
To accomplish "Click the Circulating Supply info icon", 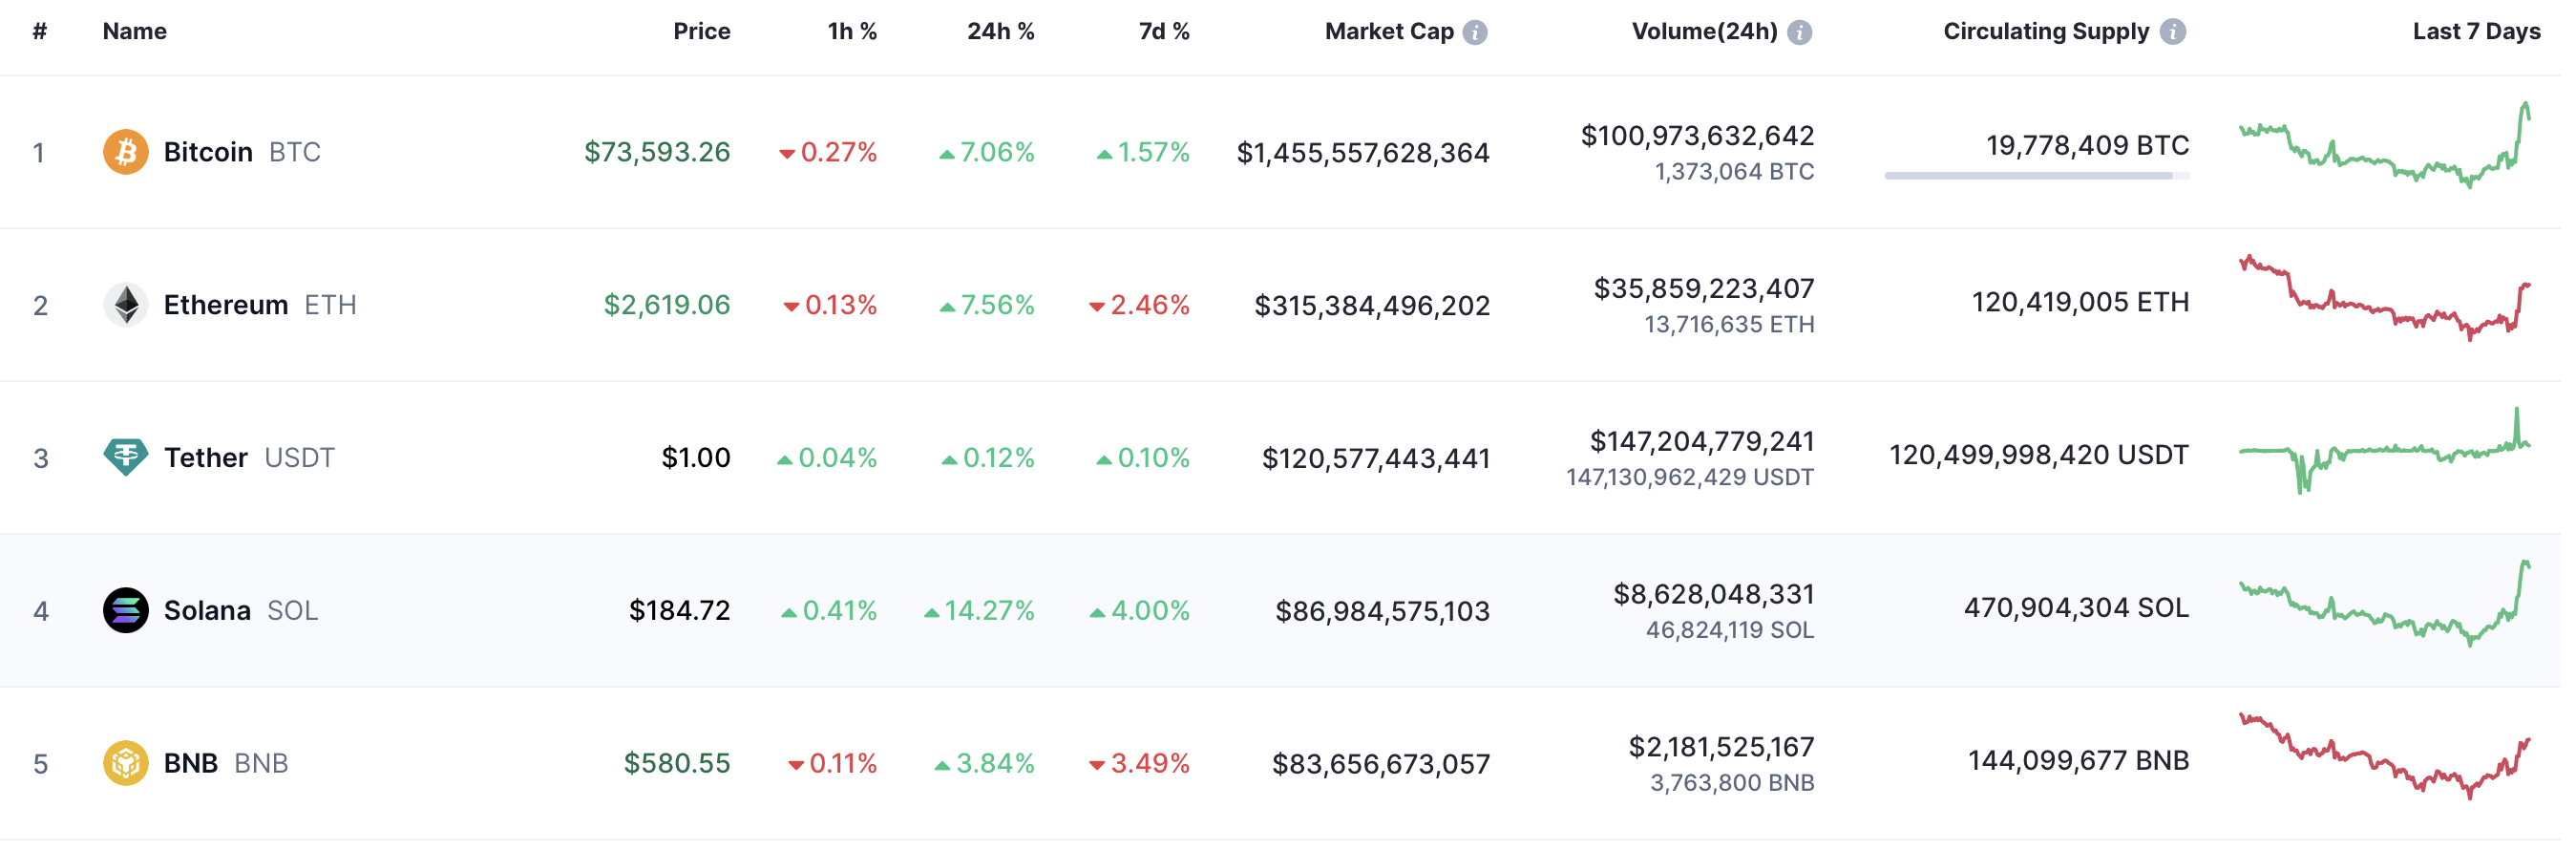I will [2172, 32].
